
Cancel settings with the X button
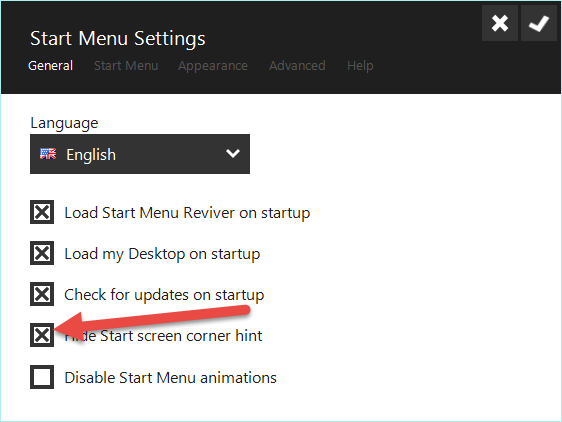[500, 24]
